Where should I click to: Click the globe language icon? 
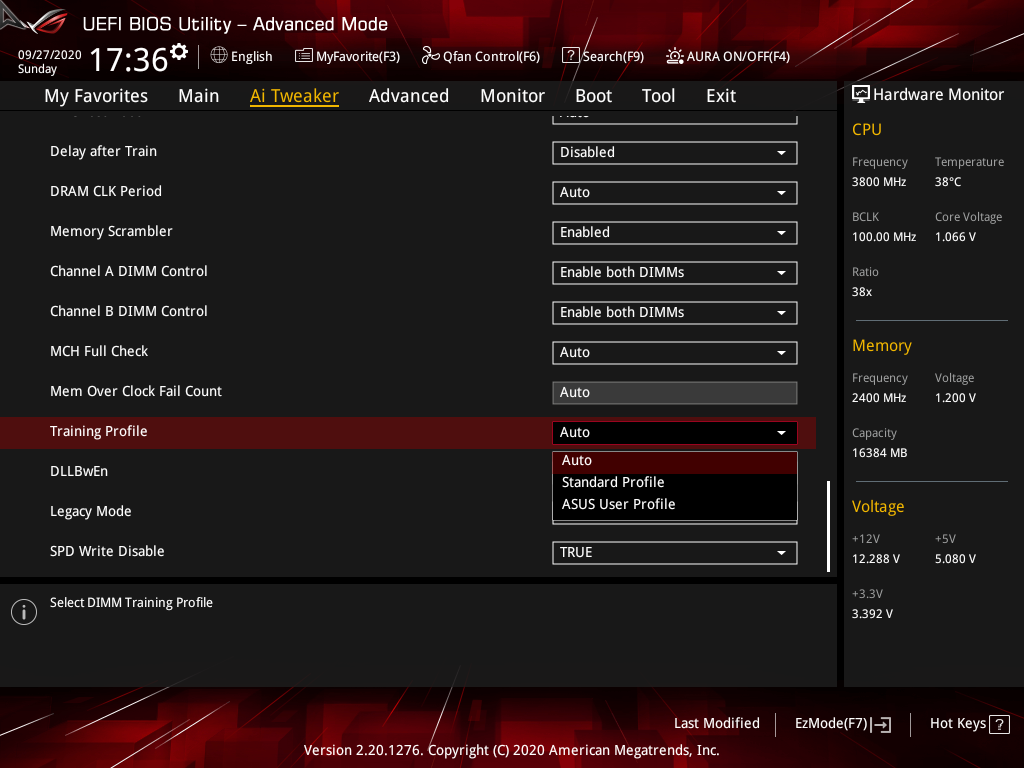click(219, 56)
